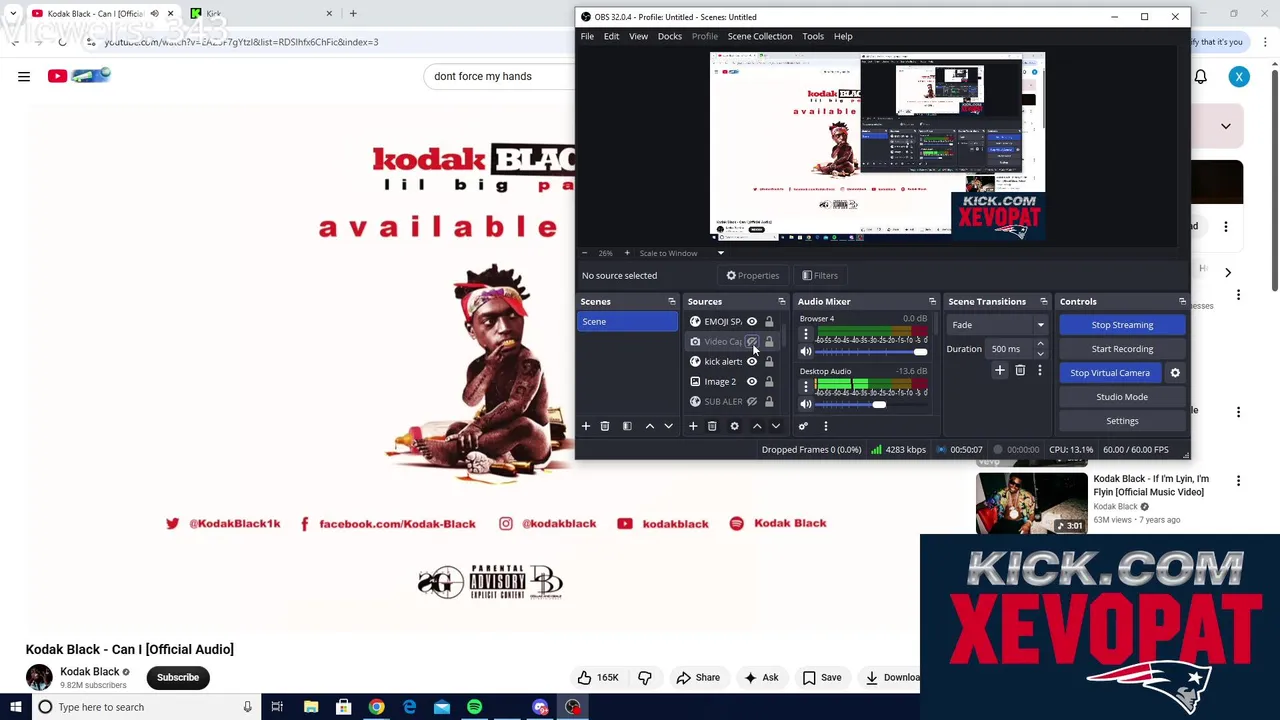Add a new source with plus icon

(x=693, y=426)
